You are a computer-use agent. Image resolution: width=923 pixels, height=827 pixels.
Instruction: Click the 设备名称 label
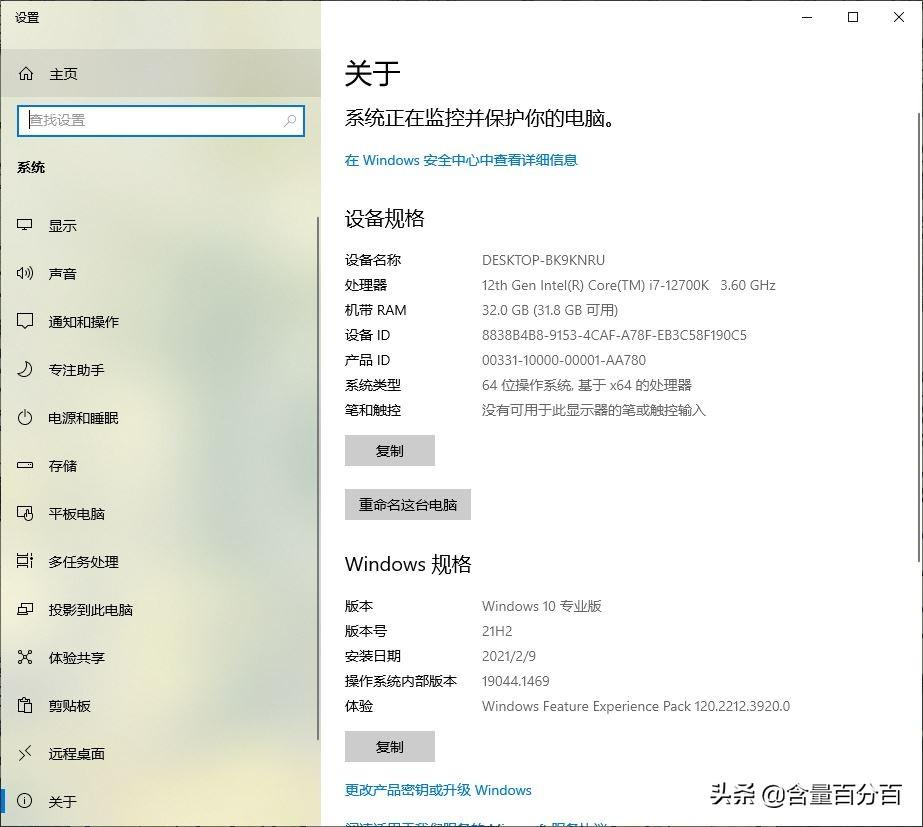coord(373,260)
